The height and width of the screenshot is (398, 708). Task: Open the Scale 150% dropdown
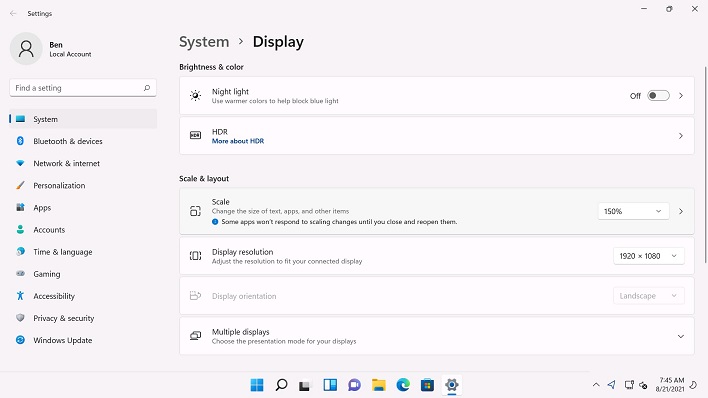coord(633,211)
